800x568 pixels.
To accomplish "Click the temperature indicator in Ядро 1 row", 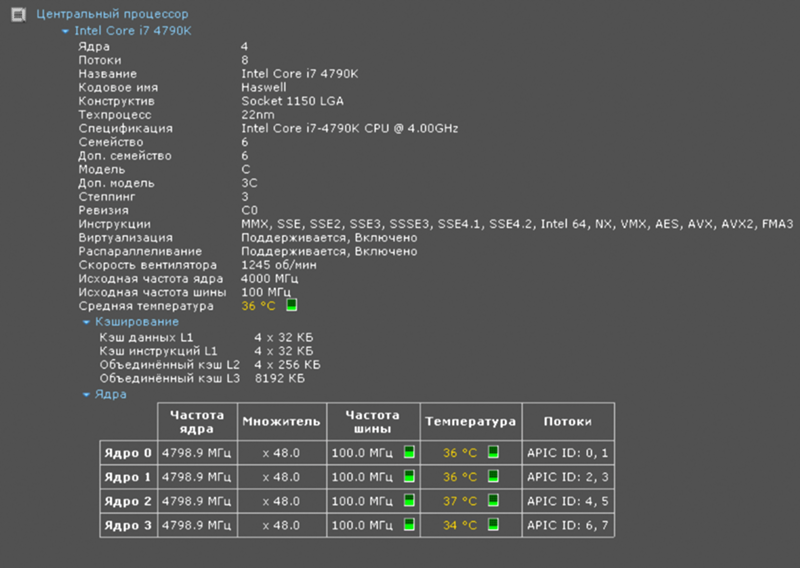I will 493,476.
